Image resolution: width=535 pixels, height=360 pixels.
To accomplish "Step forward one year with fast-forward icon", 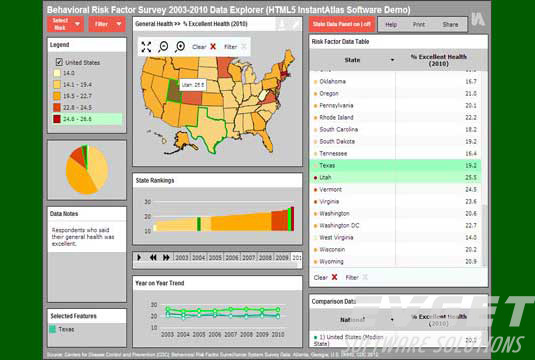I will point(166,257).
